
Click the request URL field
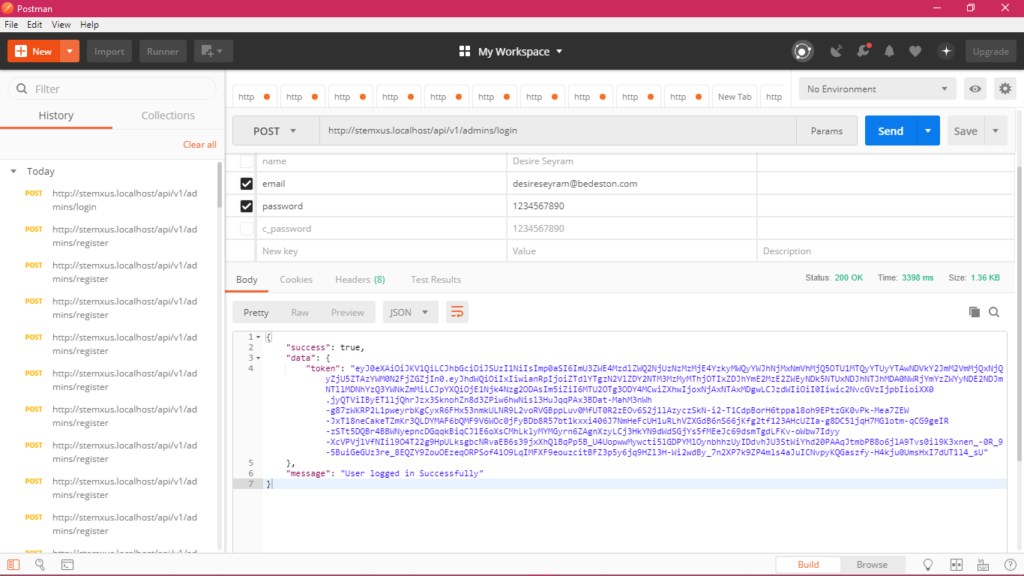pos(555,131)
